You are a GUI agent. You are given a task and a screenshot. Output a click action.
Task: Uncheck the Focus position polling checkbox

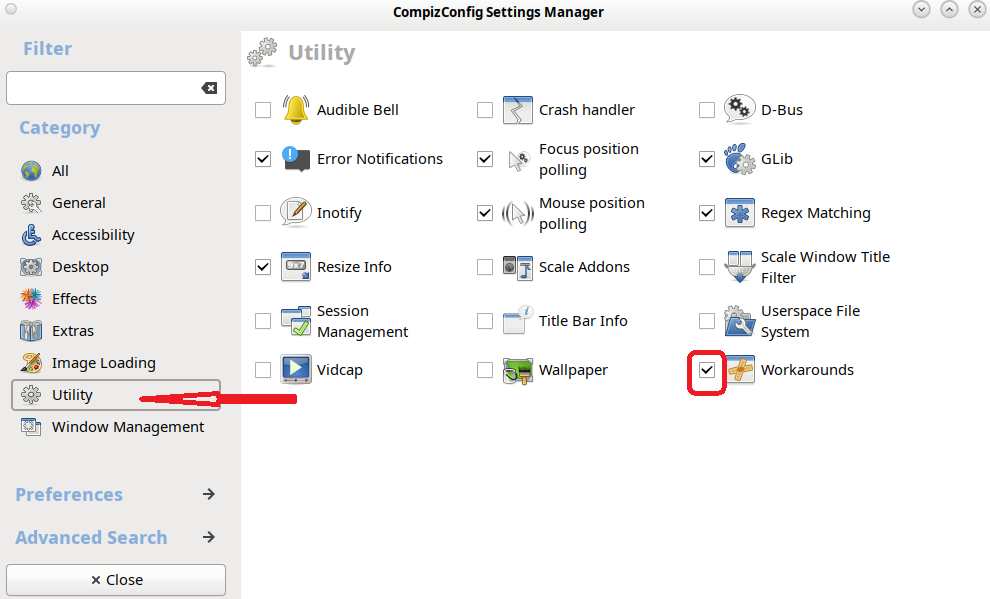coord(485,159)
